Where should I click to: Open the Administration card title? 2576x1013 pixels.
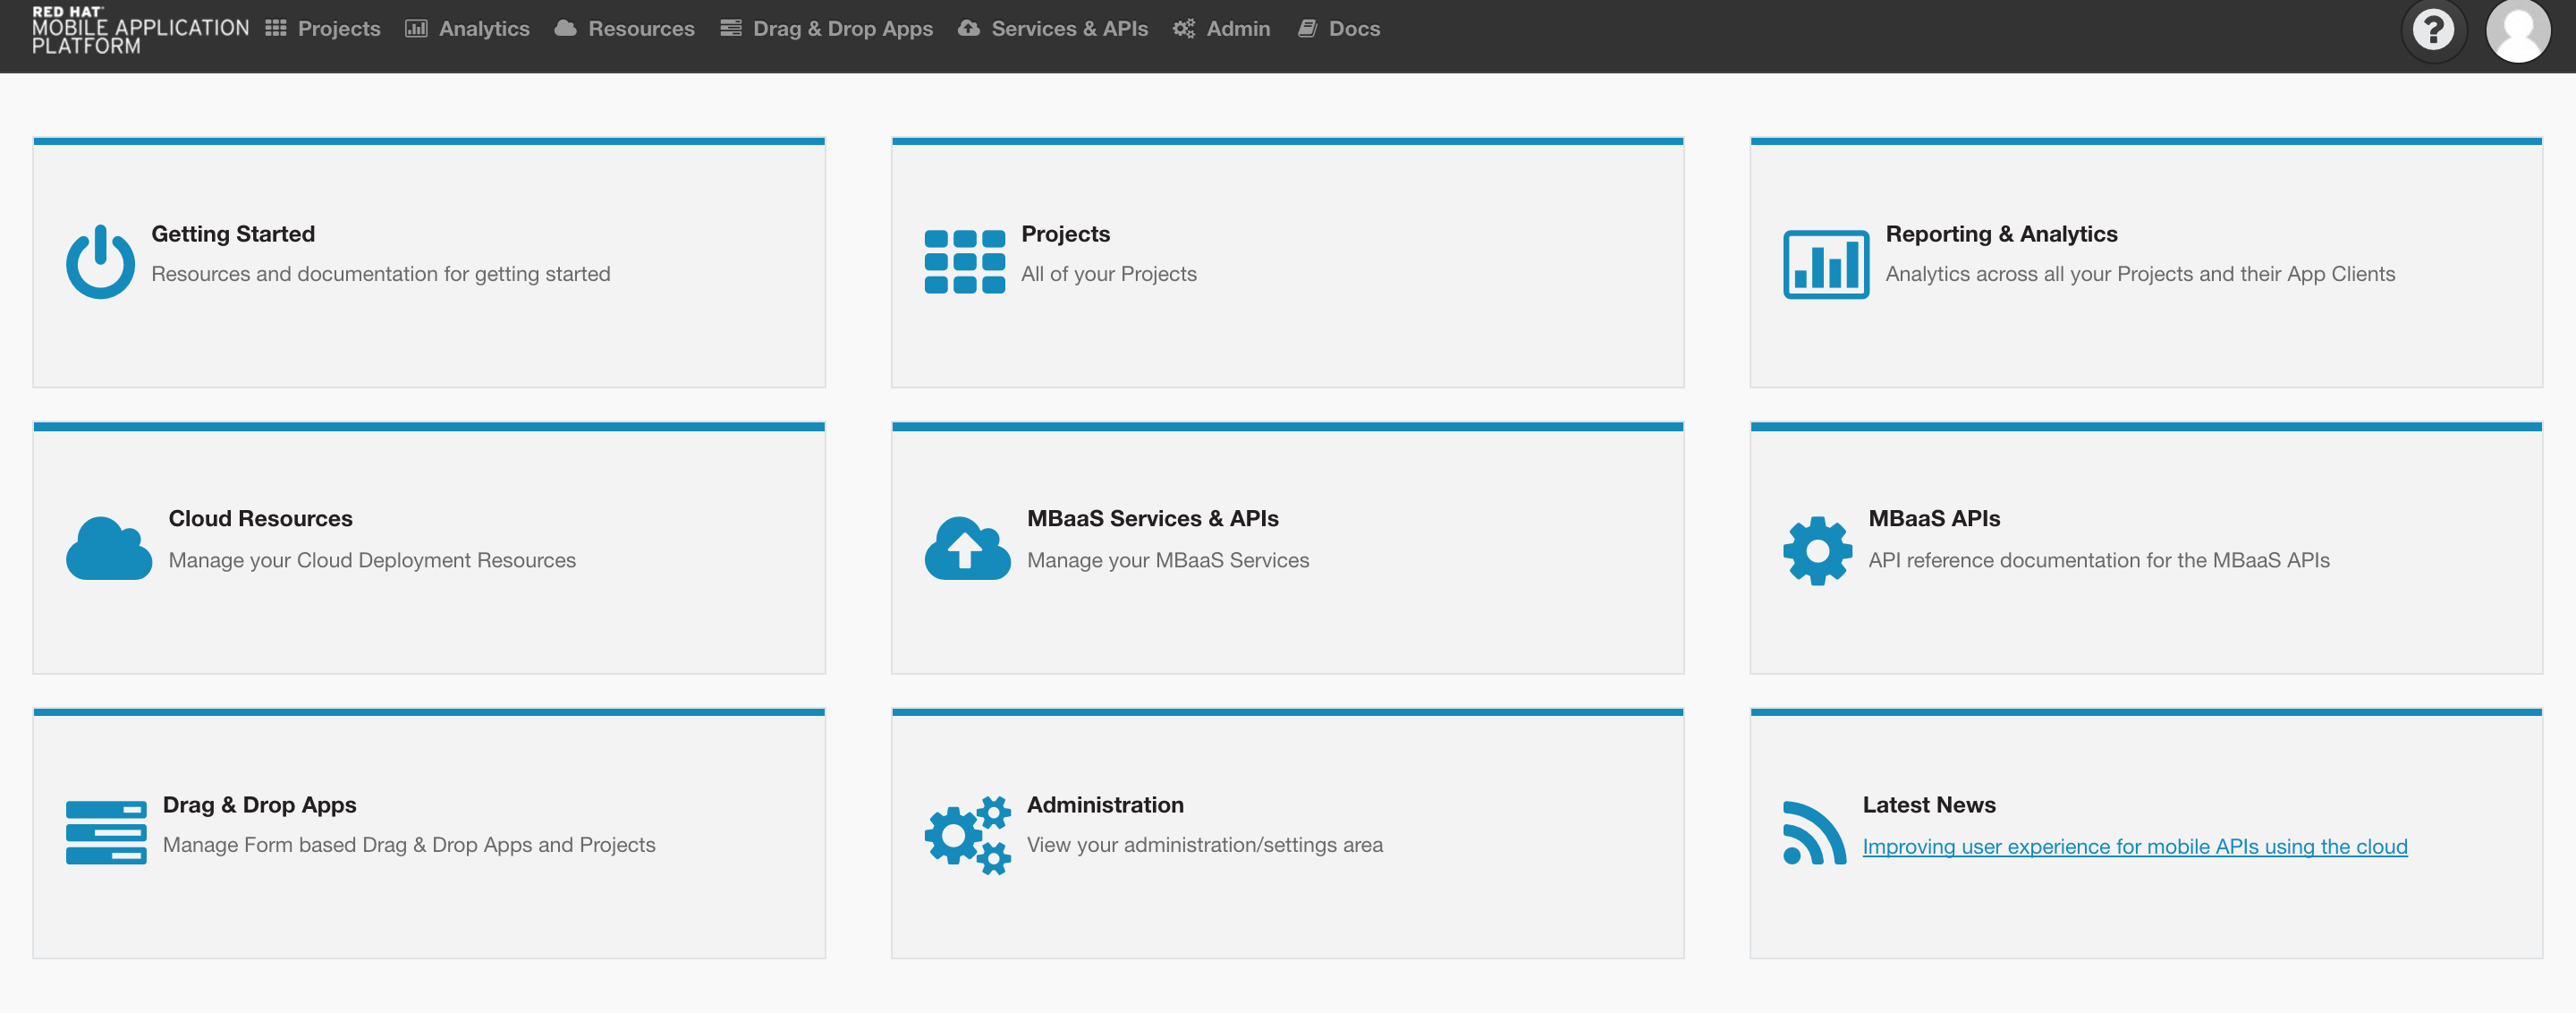click(x=1105, y=804)
